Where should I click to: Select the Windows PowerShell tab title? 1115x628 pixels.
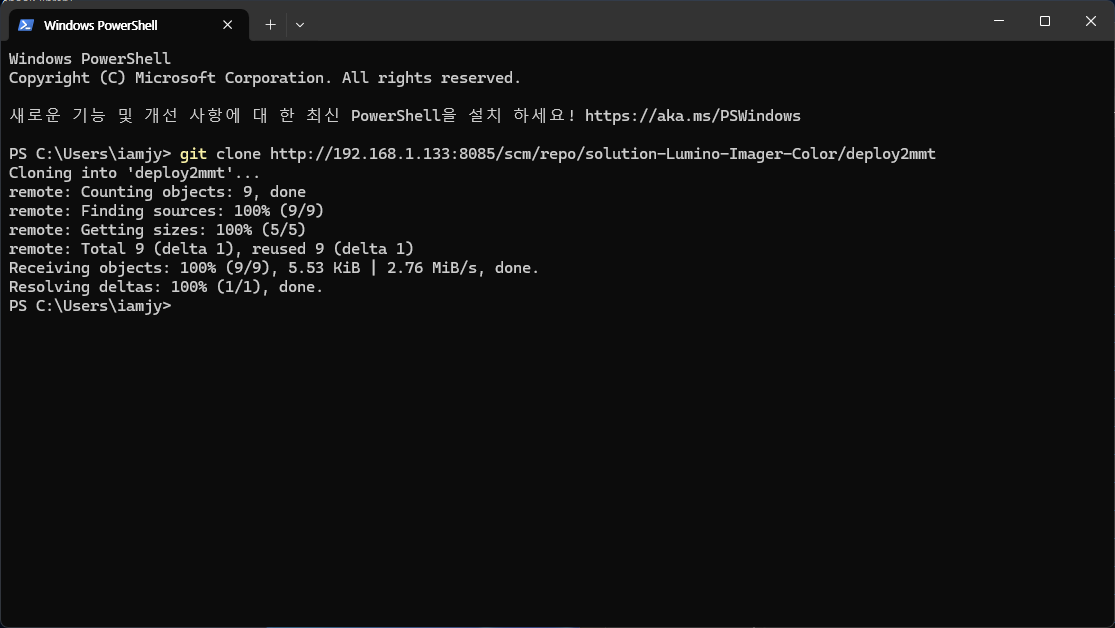point(100,25)
